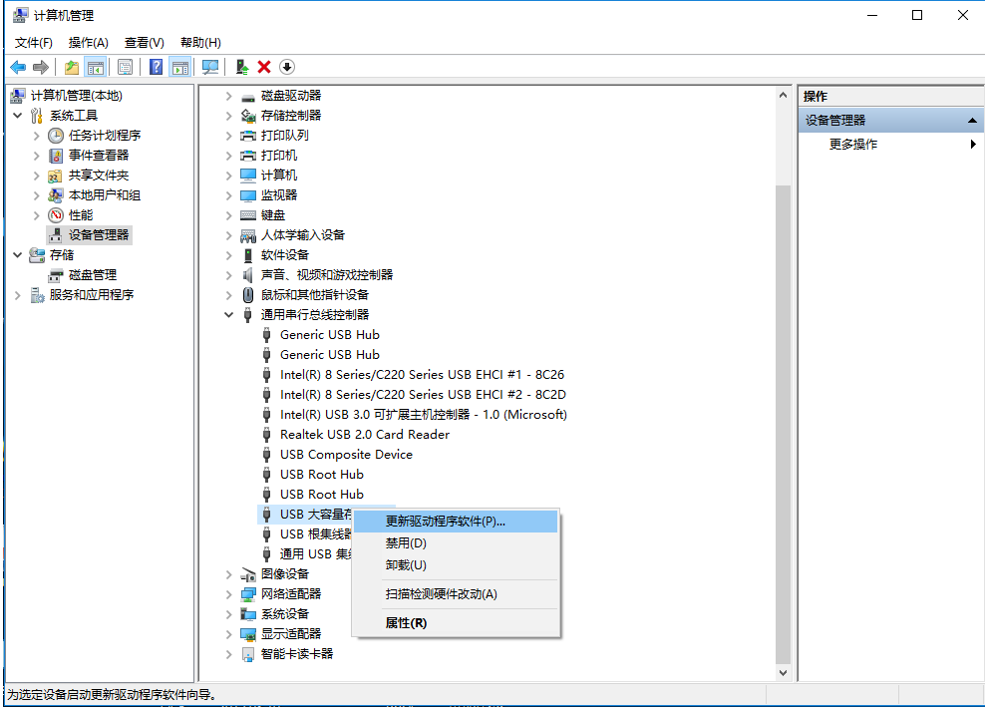The width and height of the screenshot is (986, 708).
Task: Toggle the show/hide action pane icon
Action: click(x=180, y=67)
